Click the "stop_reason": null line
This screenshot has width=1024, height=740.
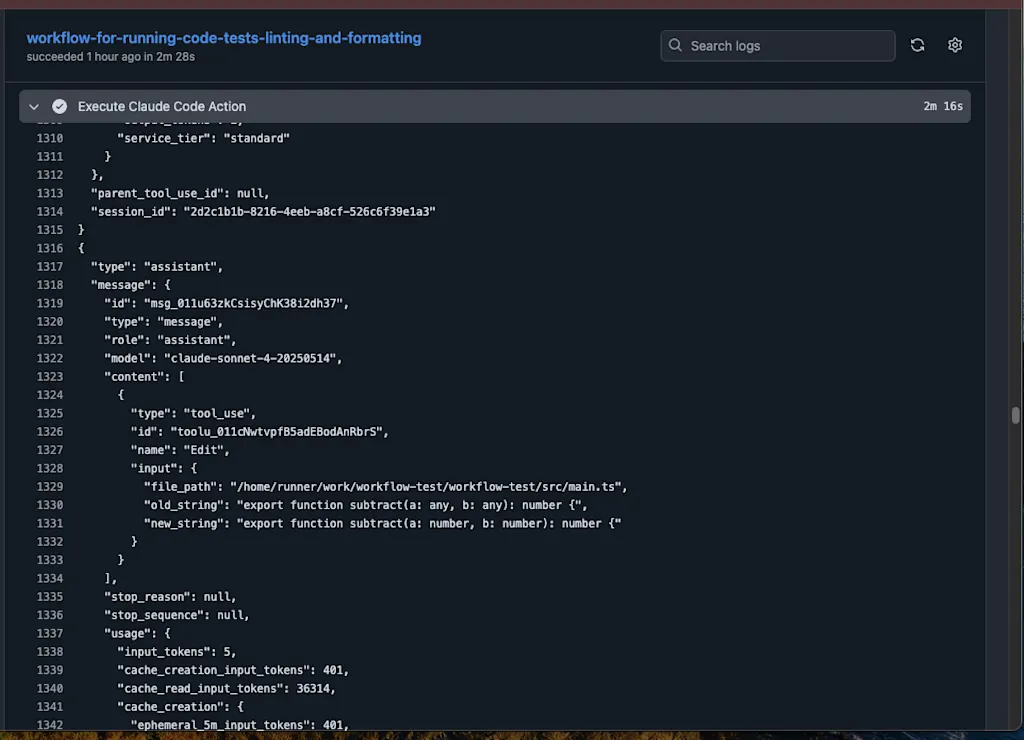point(170,597)
